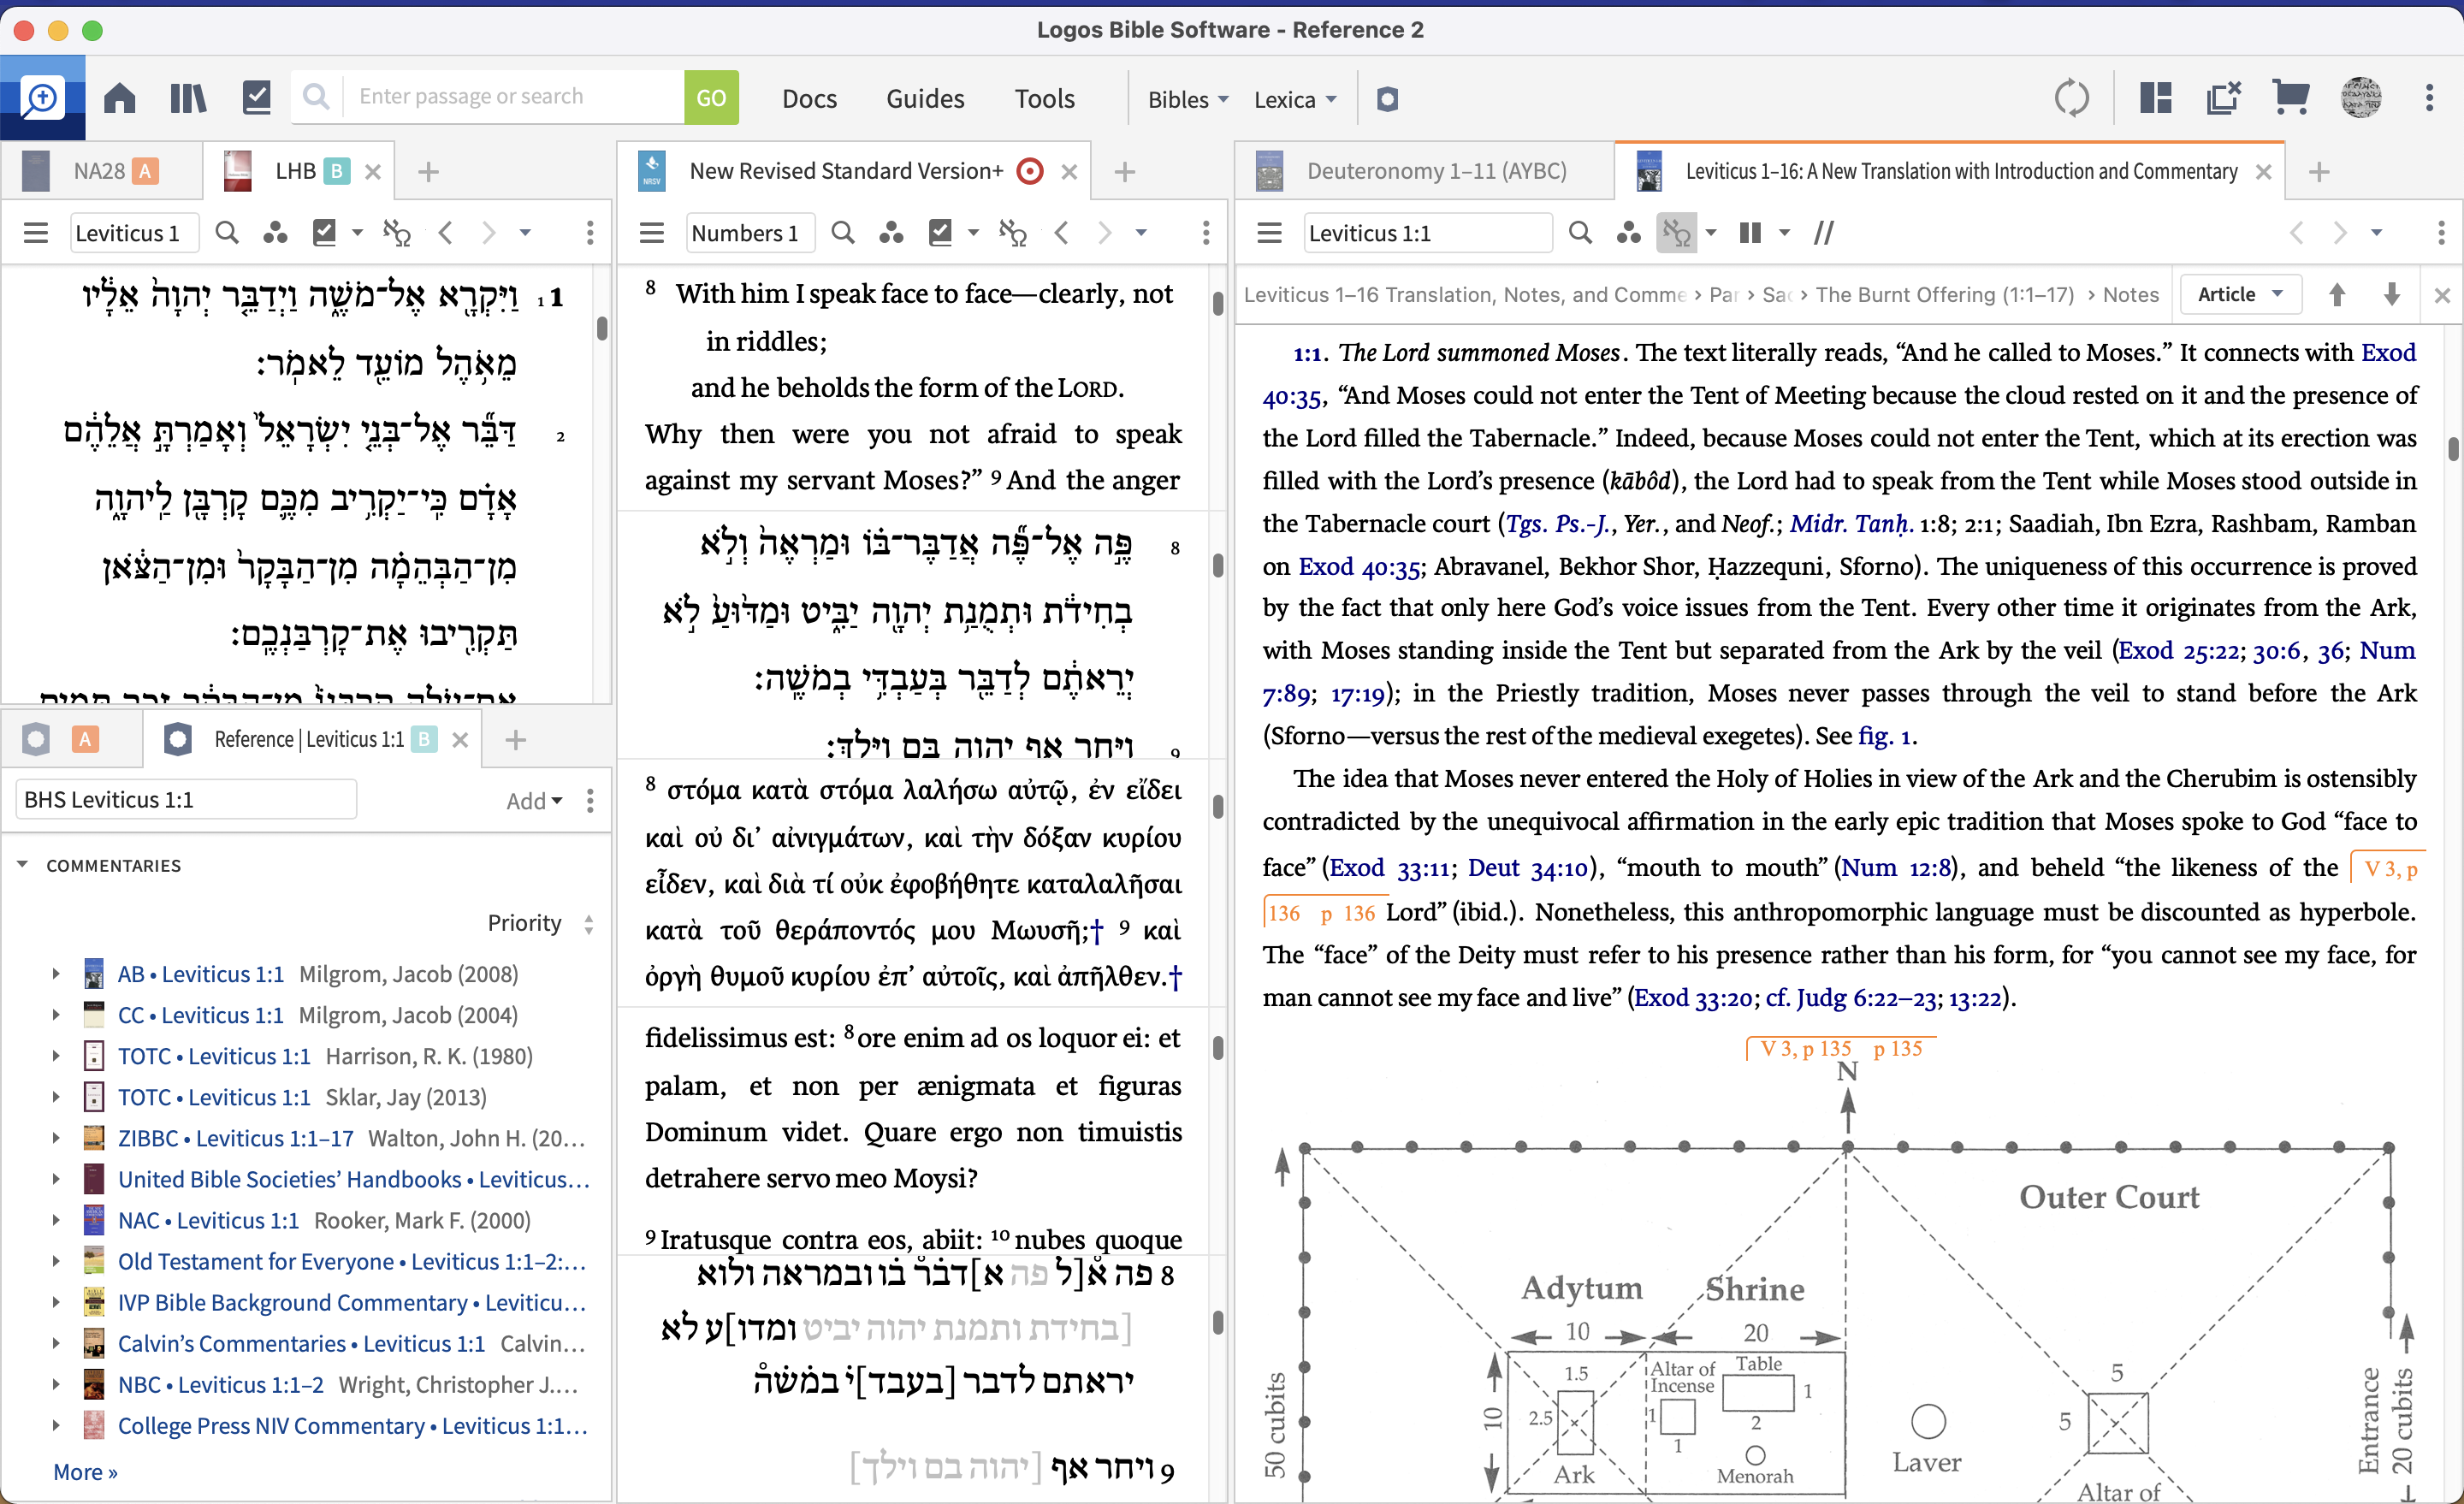Open the shopping cart store icon
2464x1504 pixels.
coord(2291,98)
